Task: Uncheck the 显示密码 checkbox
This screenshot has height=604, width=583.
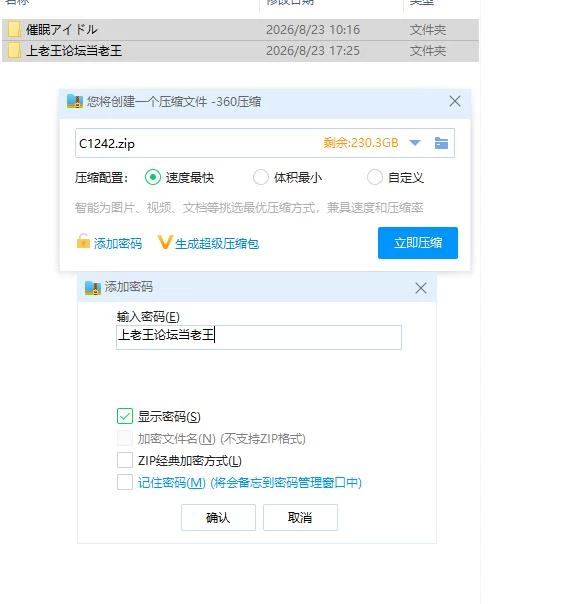Action: (125, 416)
